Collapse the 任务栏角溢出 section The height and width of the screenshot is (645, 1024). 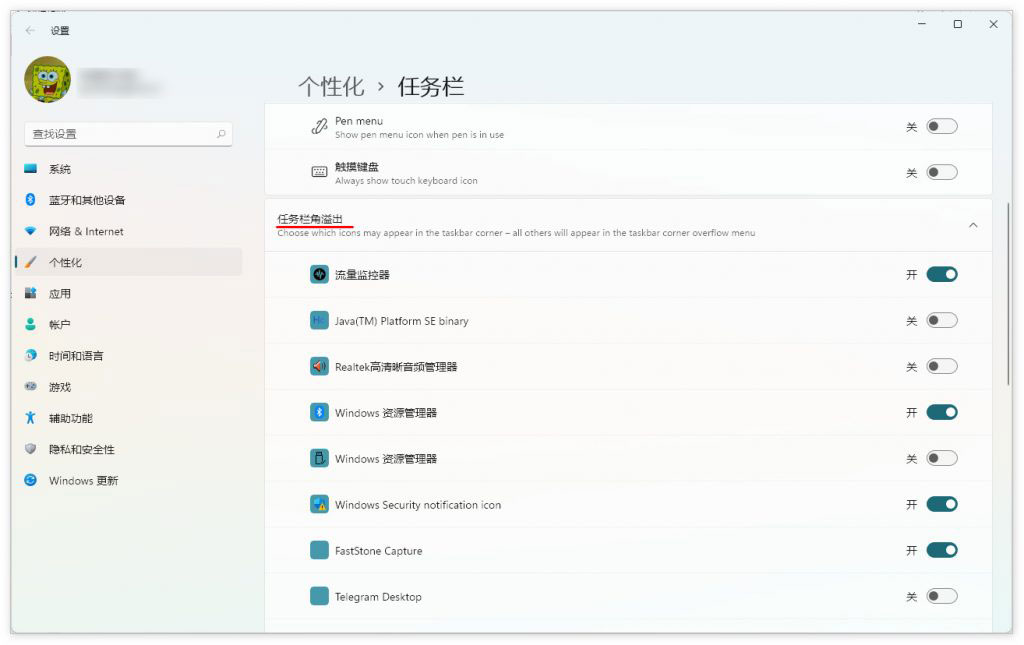973,225
